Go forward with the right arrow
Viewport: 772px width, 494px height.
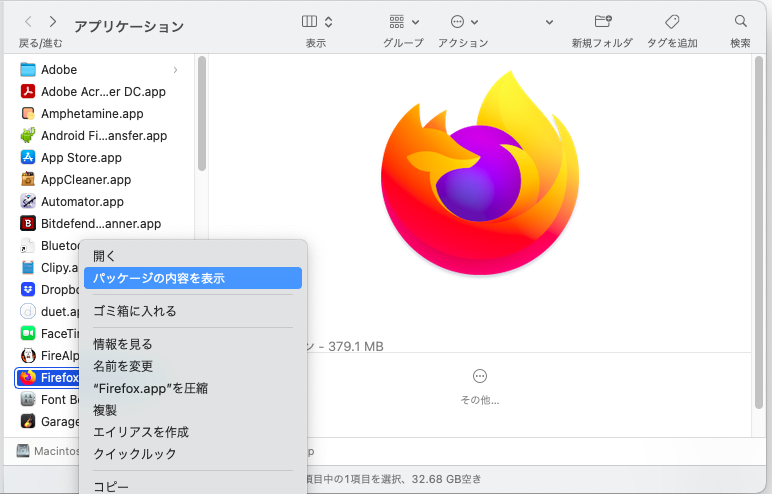pos(53,22)
